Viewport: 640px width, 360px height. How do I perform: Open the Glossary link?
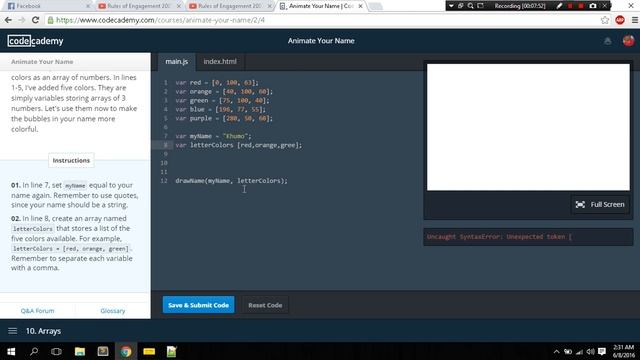pos(113,311)
